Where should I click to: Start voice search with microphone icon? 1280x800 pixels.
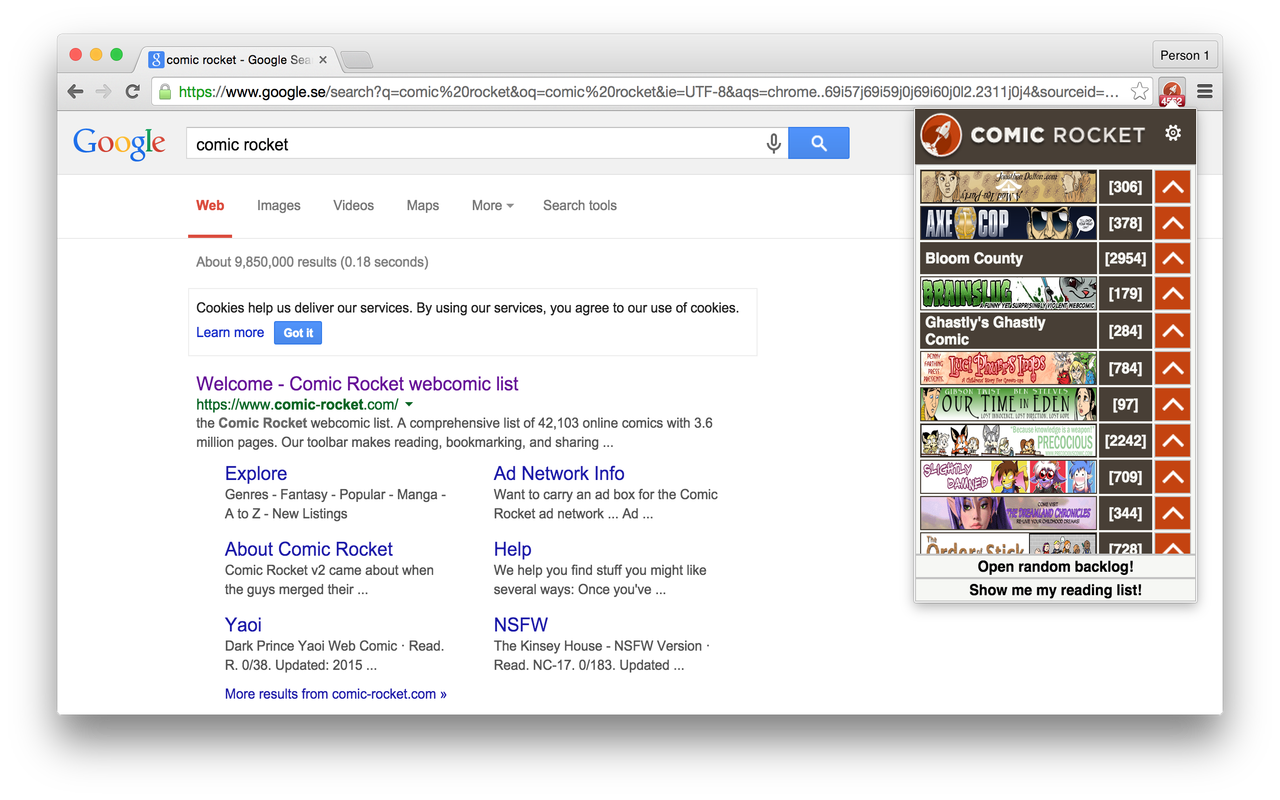point(773,144)
